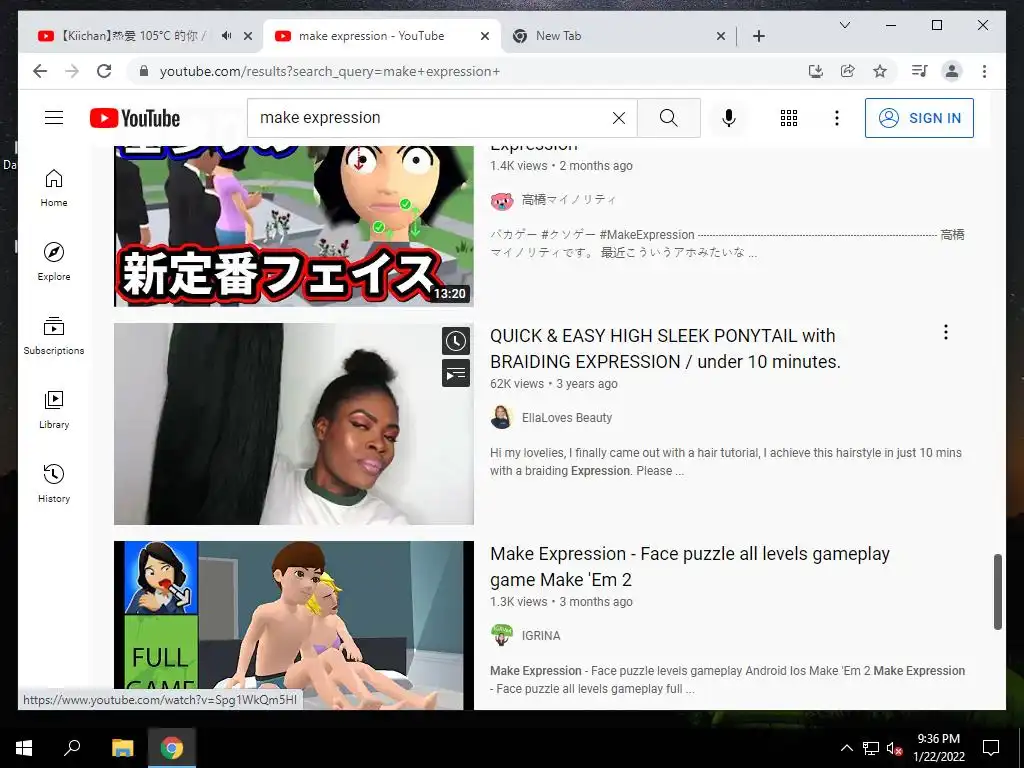Open Subscriptions in the sidebar

coord(54,336)
